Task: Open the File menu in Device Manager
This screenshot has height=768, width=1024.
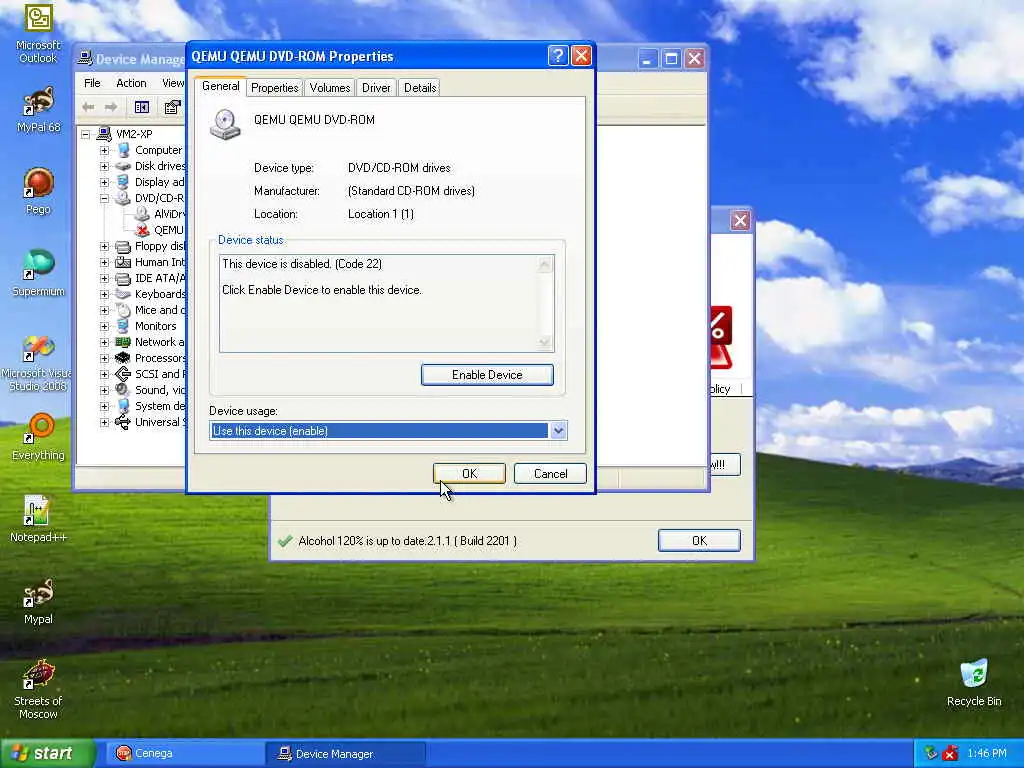Action: pos(92,83)
